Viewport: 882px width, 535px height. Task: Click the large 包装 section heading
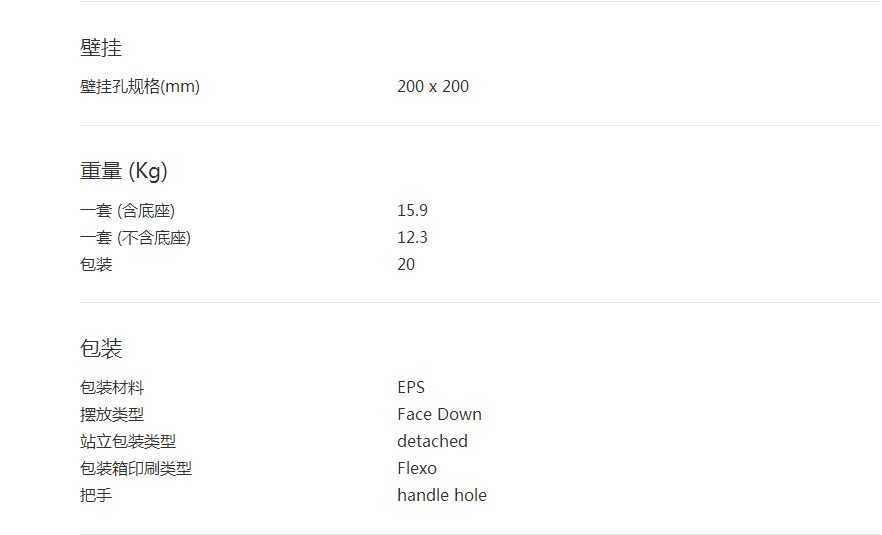(101, 348)
